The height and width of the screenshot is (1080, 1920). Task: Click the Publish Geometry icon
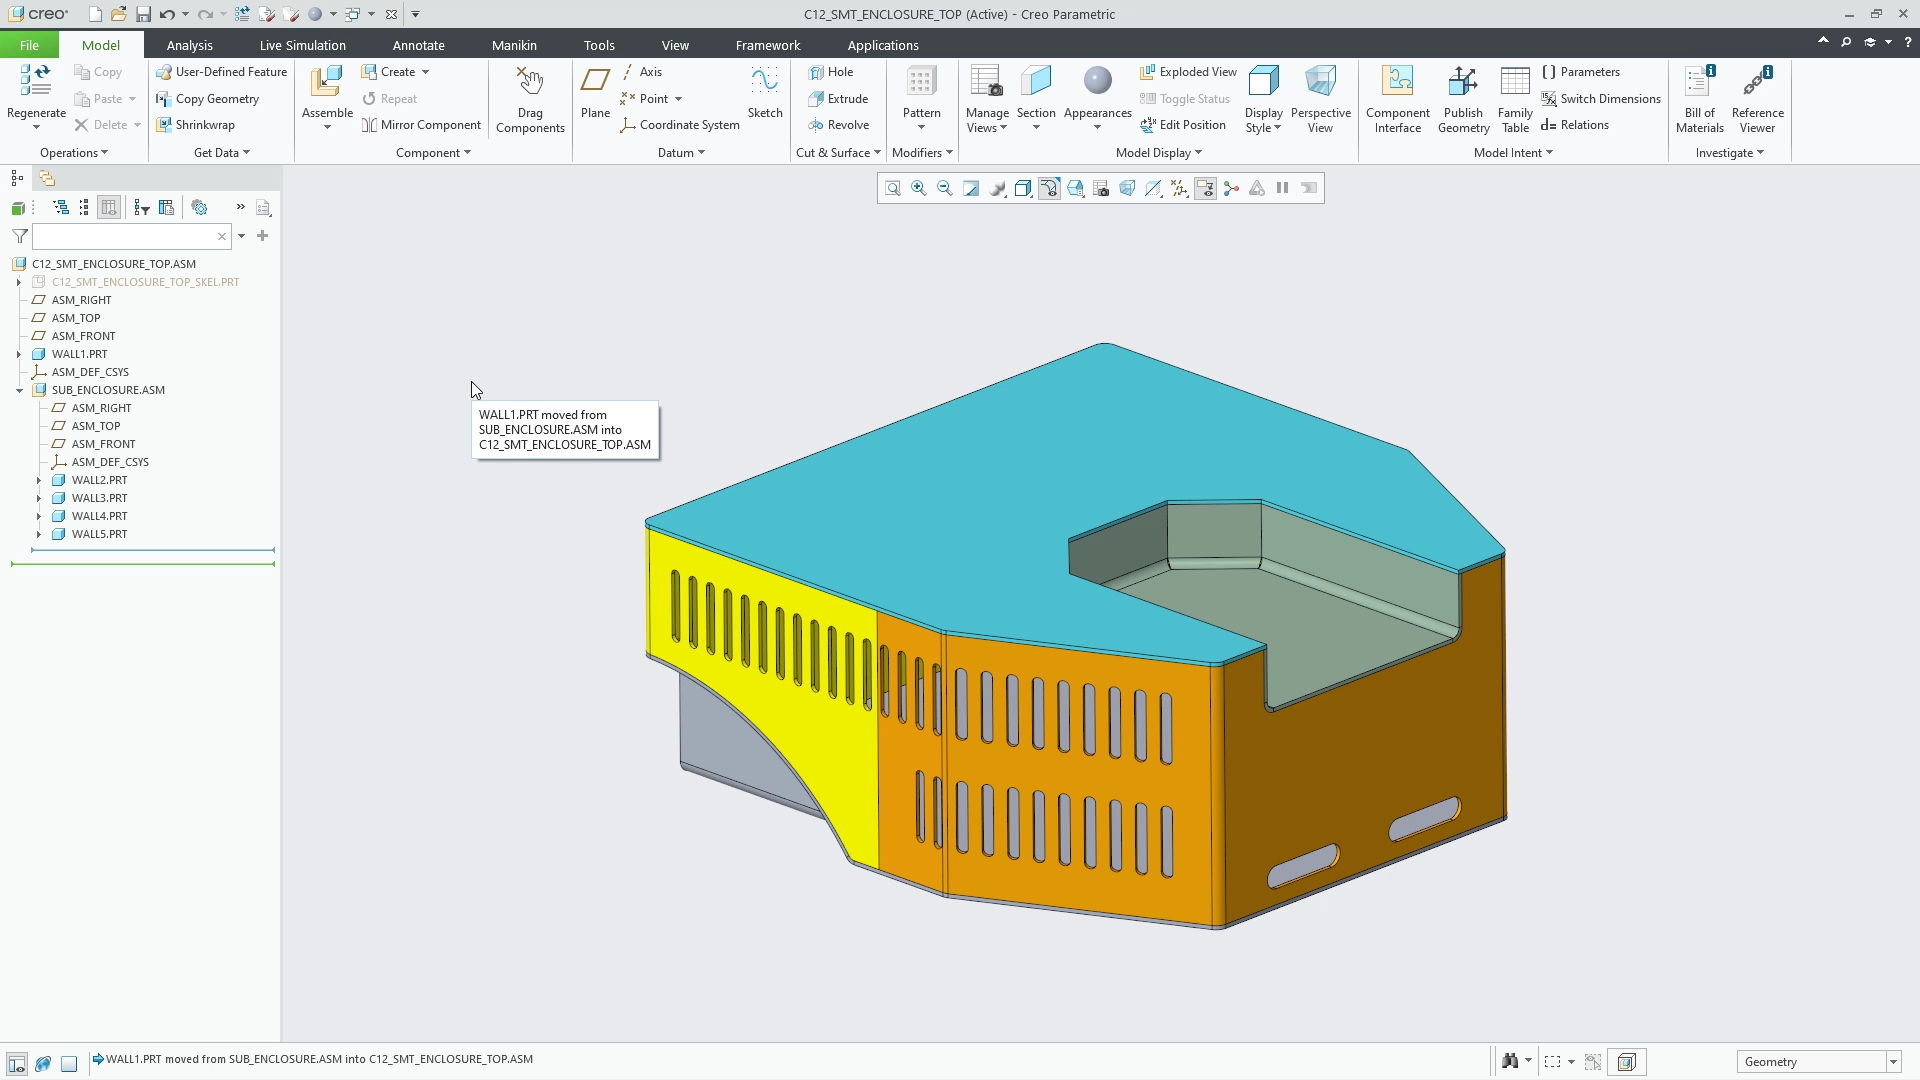1463,82
